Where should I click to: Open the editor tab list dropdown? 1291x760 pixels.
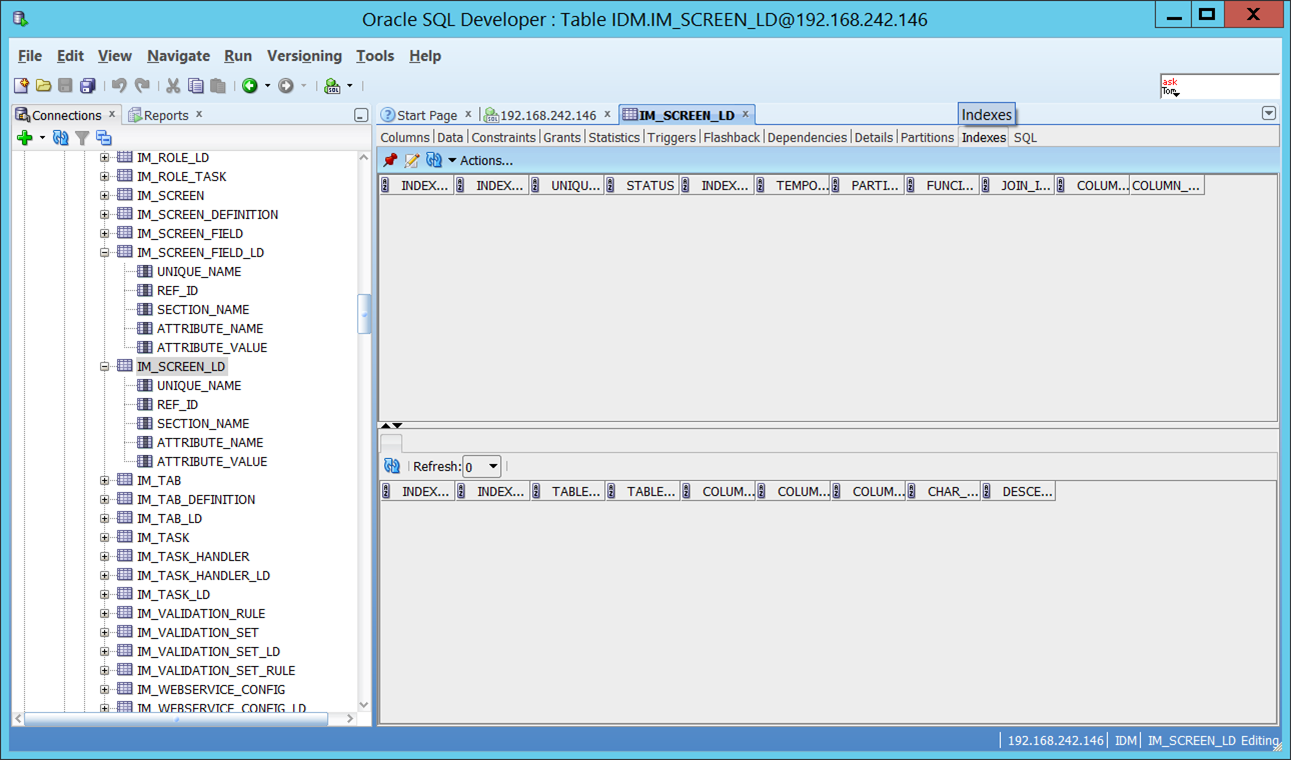[x=1268, y=114]
